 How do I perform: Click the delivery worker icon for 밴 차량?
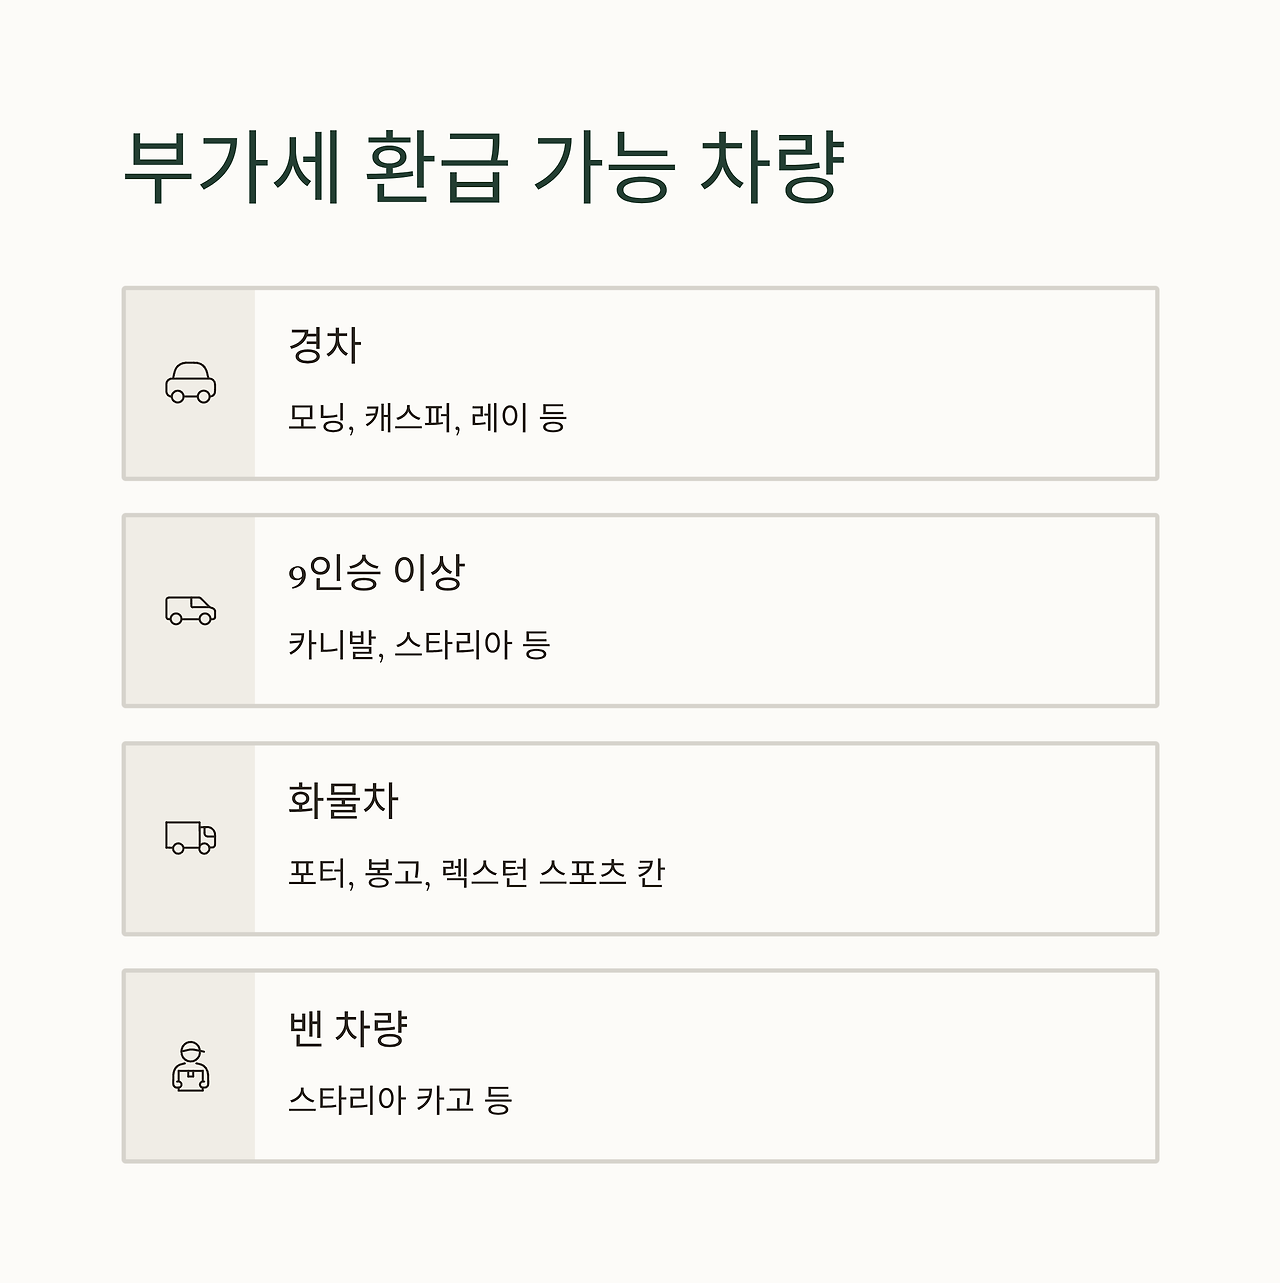pos(190,1066)
